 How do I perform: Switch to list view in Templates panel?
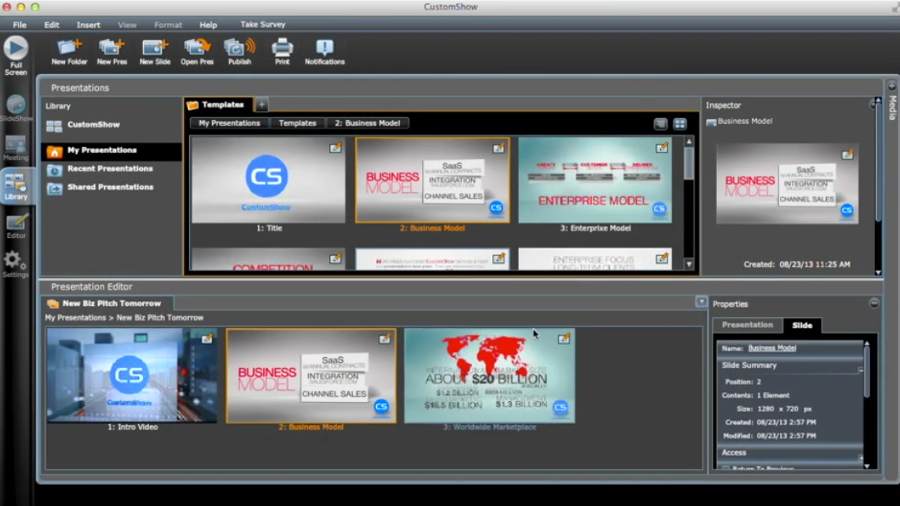click(x=661, y=124)
